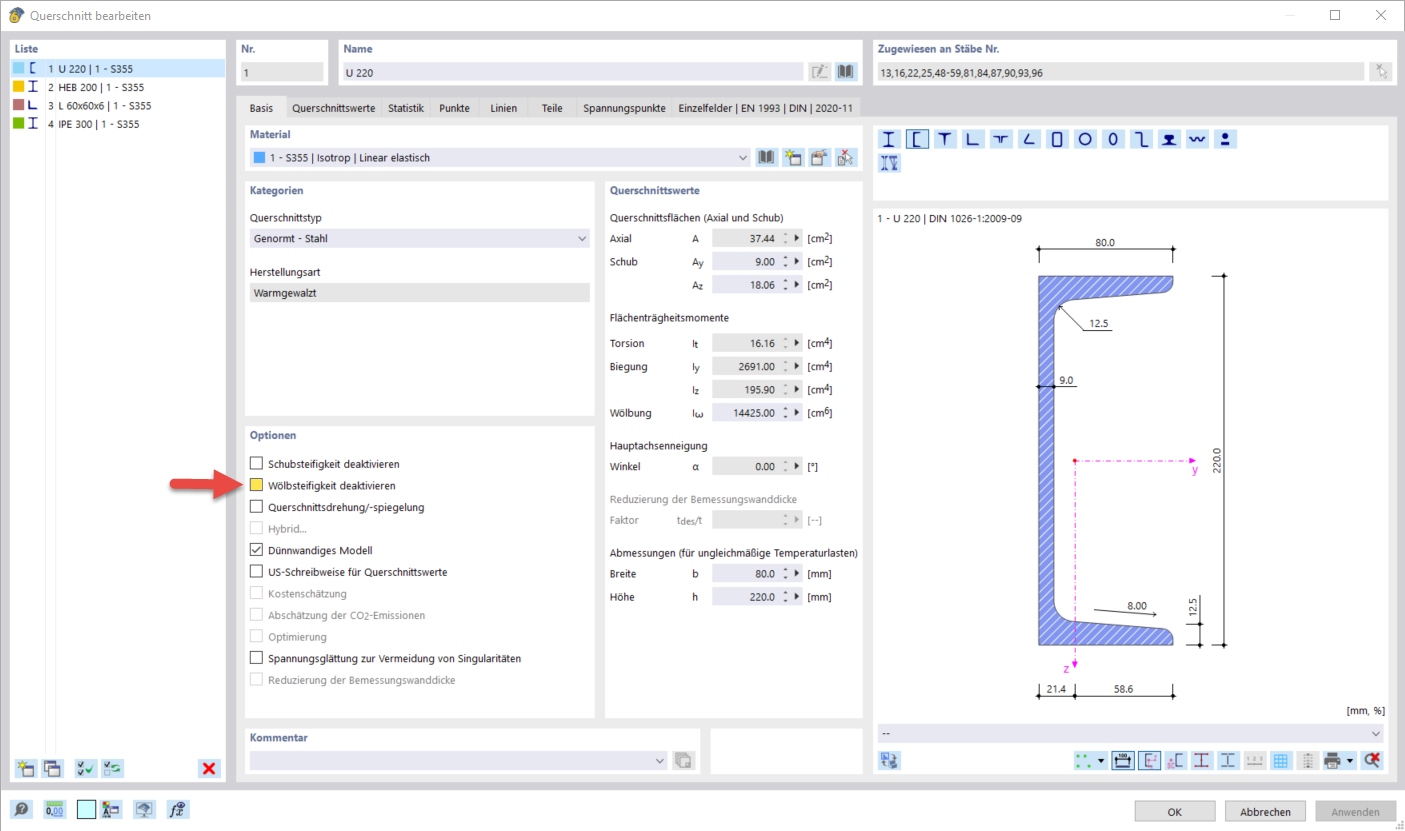
Task: Expand the Kommentar combo box
Action: click(x=660, y=761)
